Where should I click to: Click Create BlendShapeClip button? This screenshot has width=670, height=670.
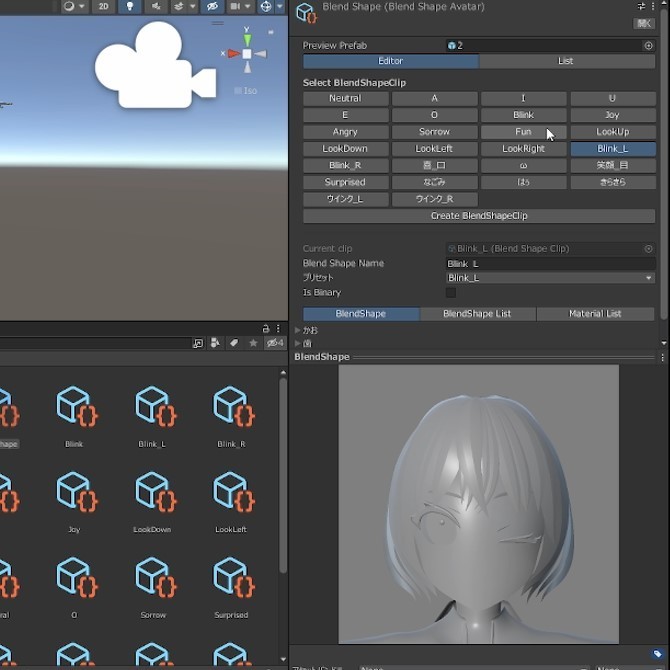(x=479, y=216)
